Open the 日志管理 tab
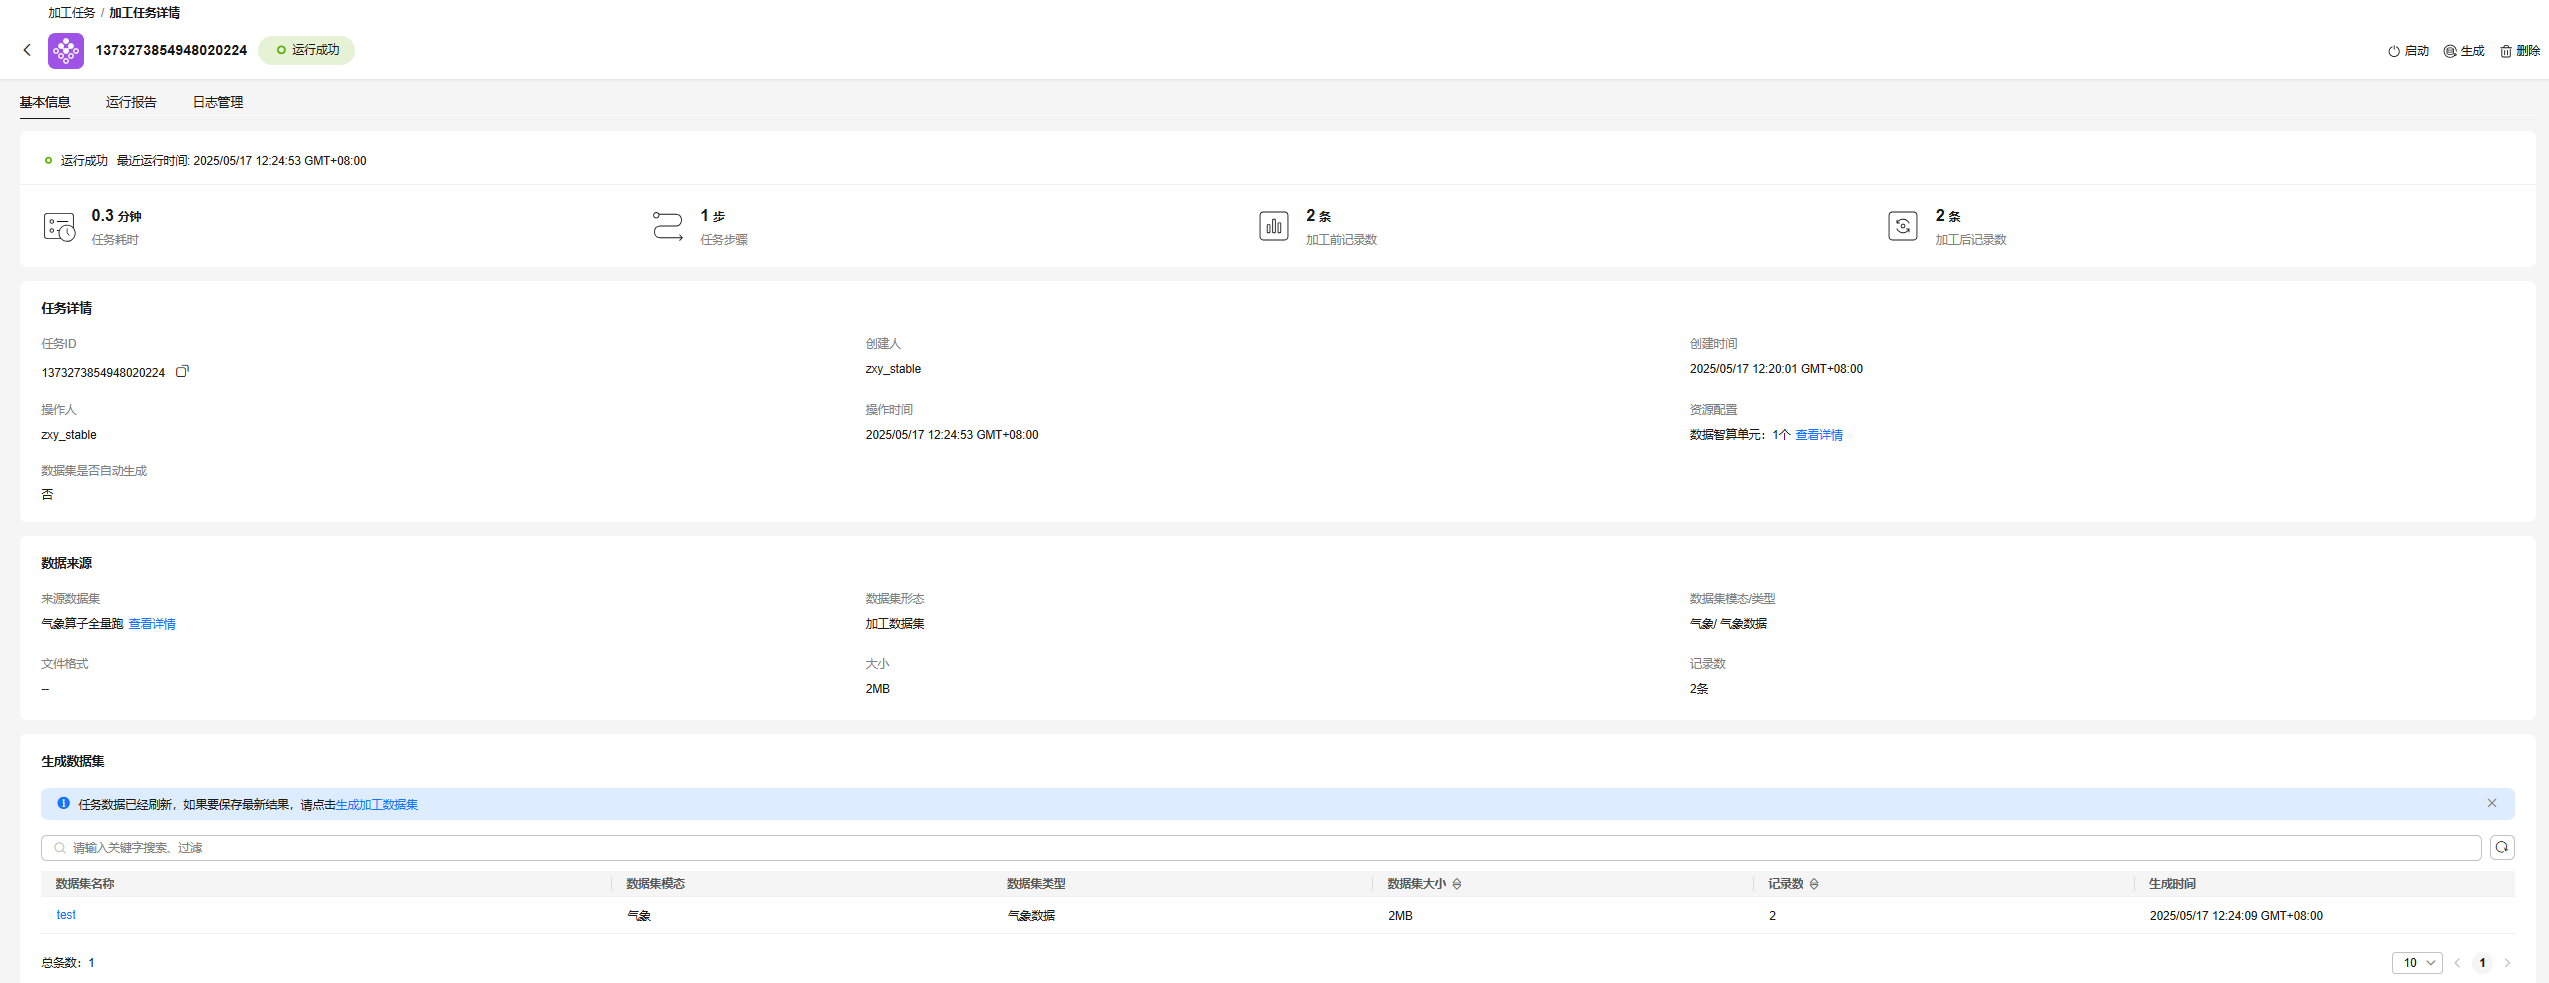 218,102
